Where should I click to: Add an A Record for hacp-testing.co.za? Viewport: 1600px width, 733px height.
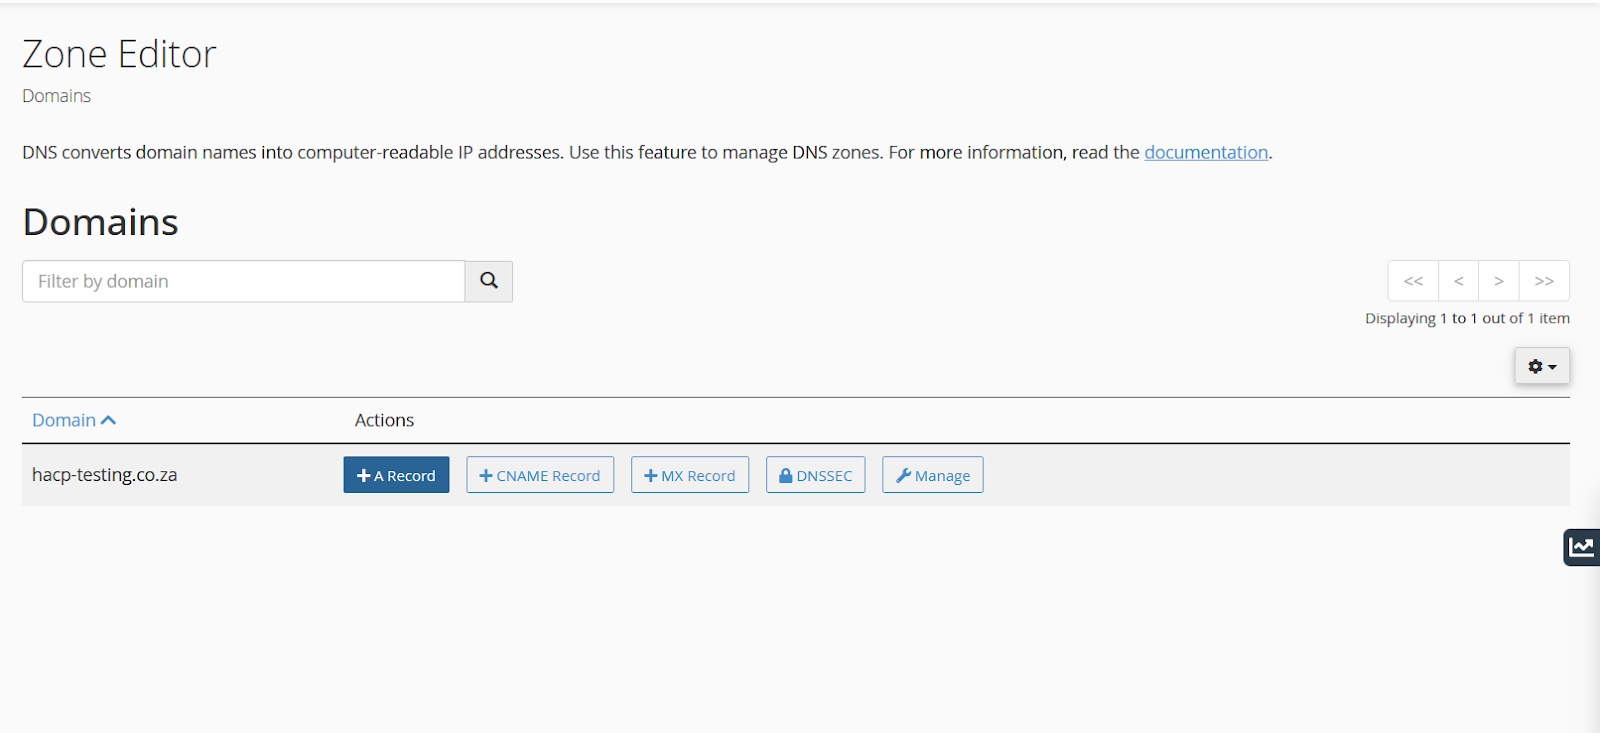[x=396, y=475]
